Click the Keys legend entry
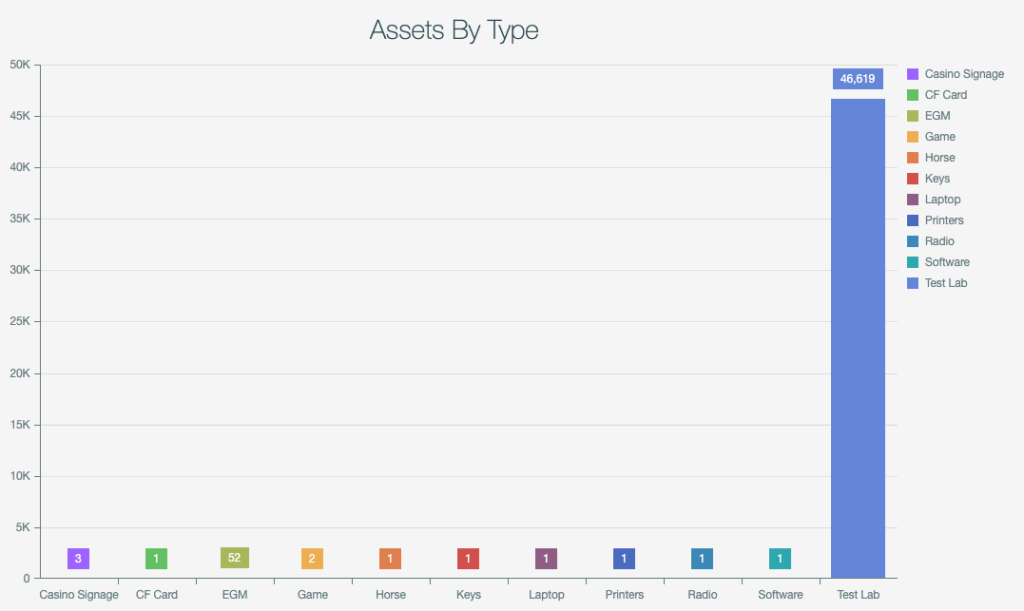This screenshot has height=611, width=1024. 937,179
